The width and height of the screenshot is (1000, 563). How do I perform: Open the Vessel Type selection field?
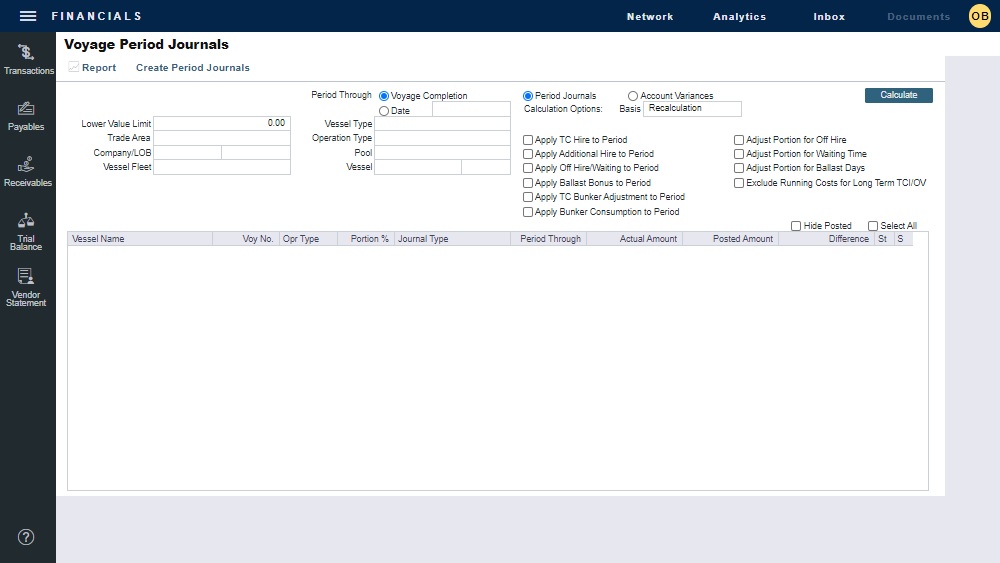click(x=442, y=124)
